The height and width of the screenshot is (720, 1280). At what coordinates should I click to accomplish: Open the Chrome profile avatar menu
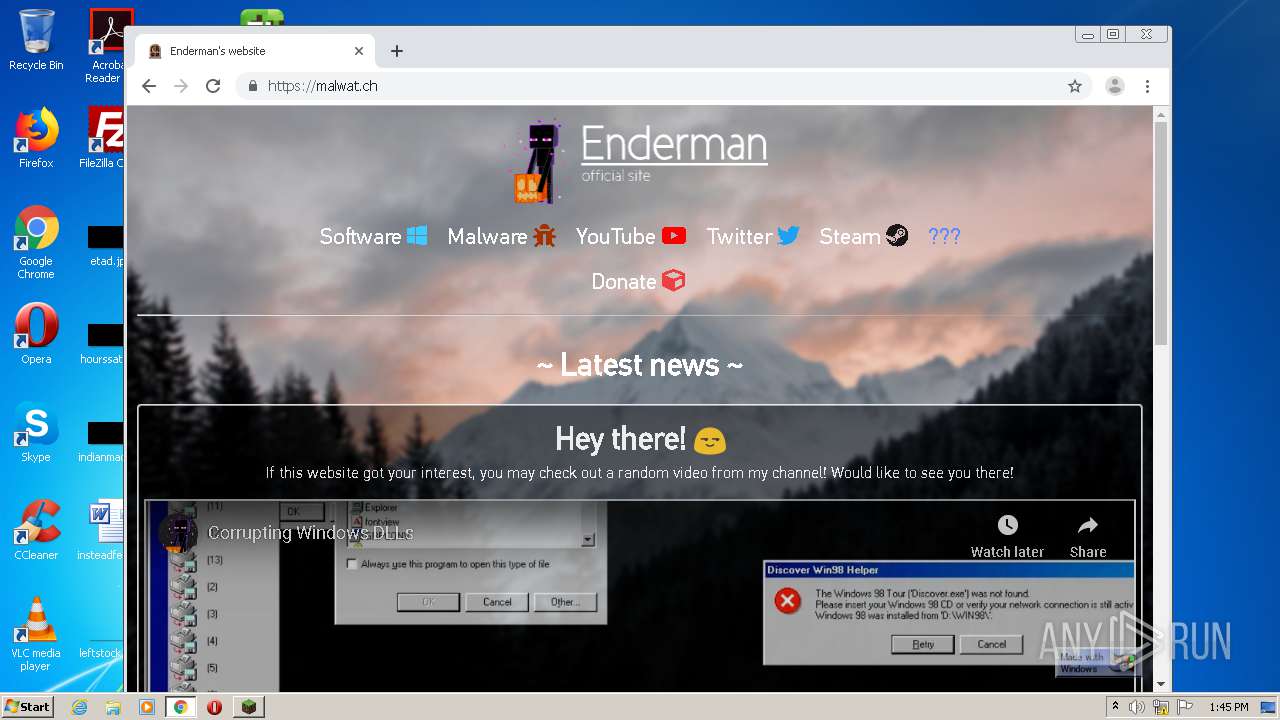click(1114, 86)
